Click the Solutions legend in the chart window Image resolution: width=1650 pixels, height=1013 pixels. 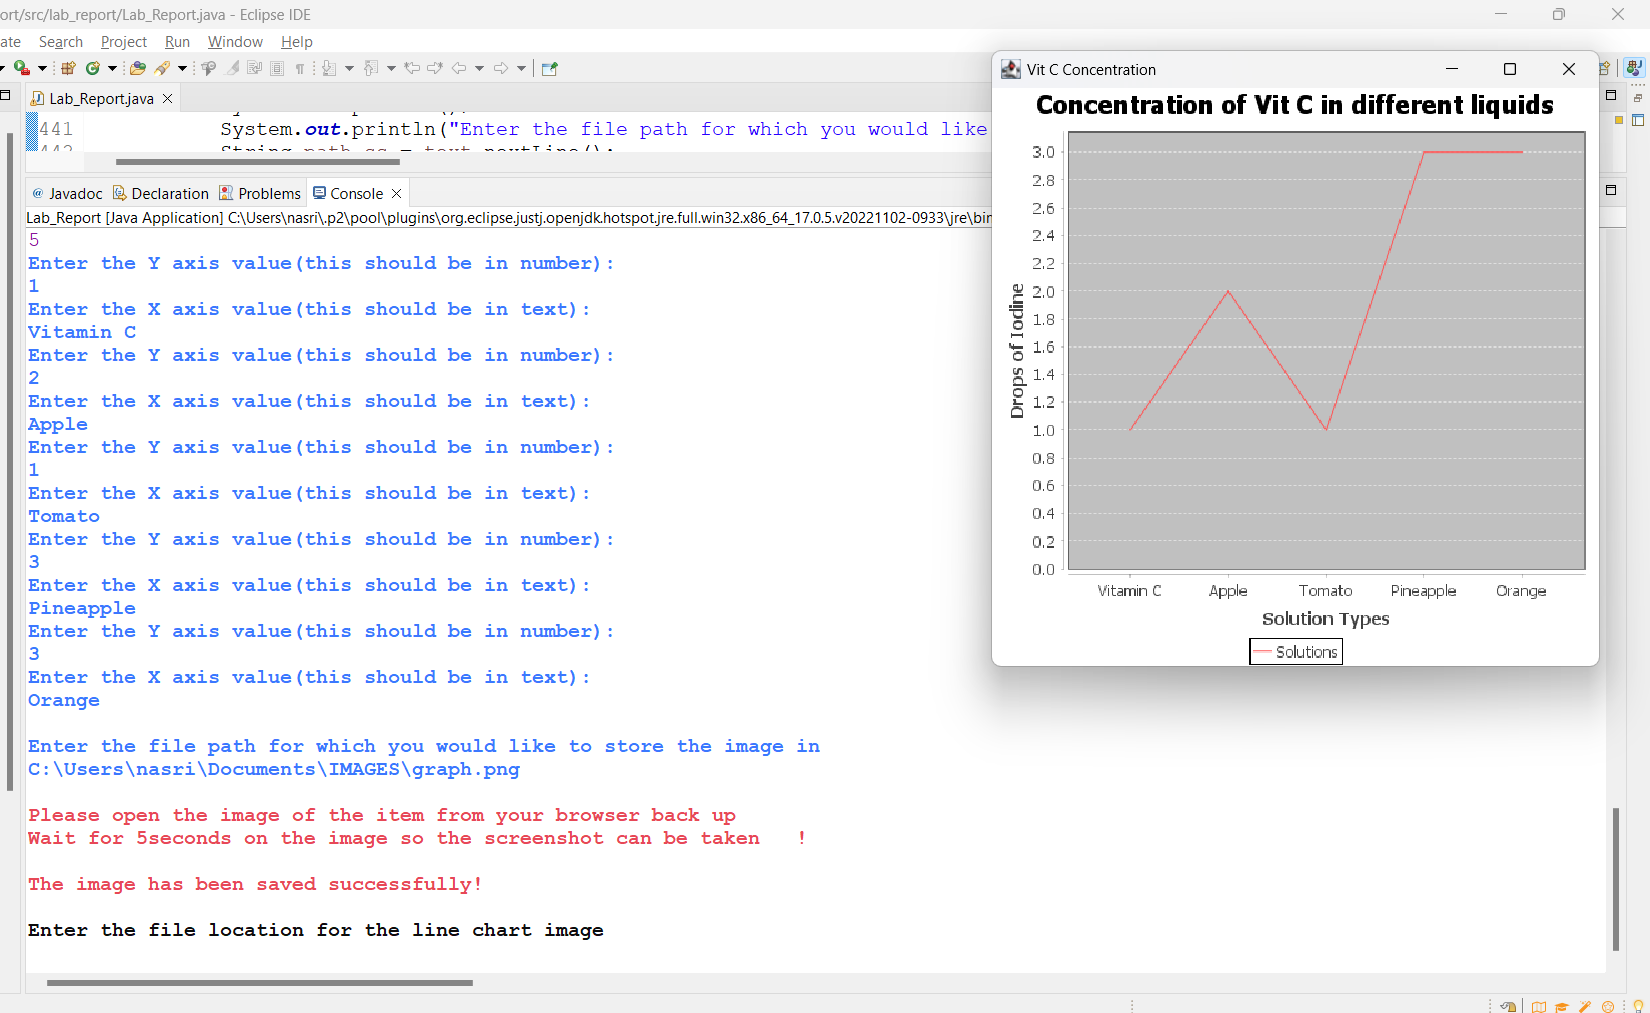pos(1296,652)
